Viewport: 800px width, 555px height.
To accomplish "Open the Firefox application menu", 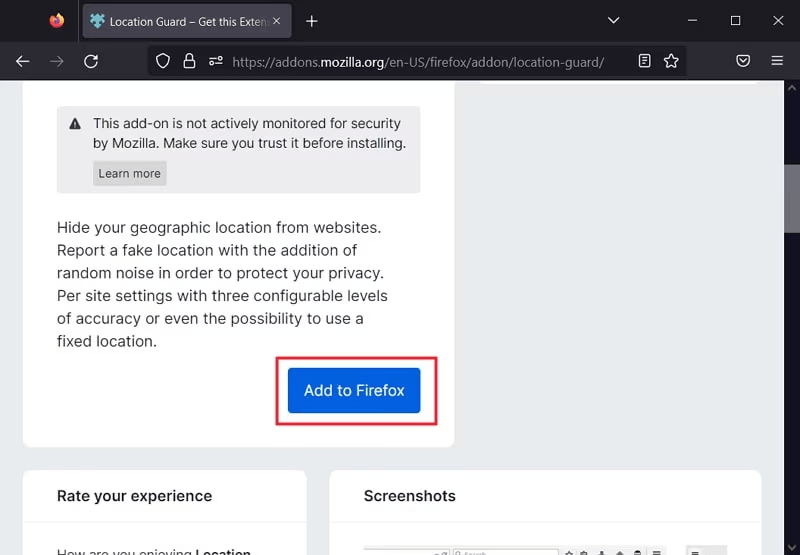I will coord(777,61).
